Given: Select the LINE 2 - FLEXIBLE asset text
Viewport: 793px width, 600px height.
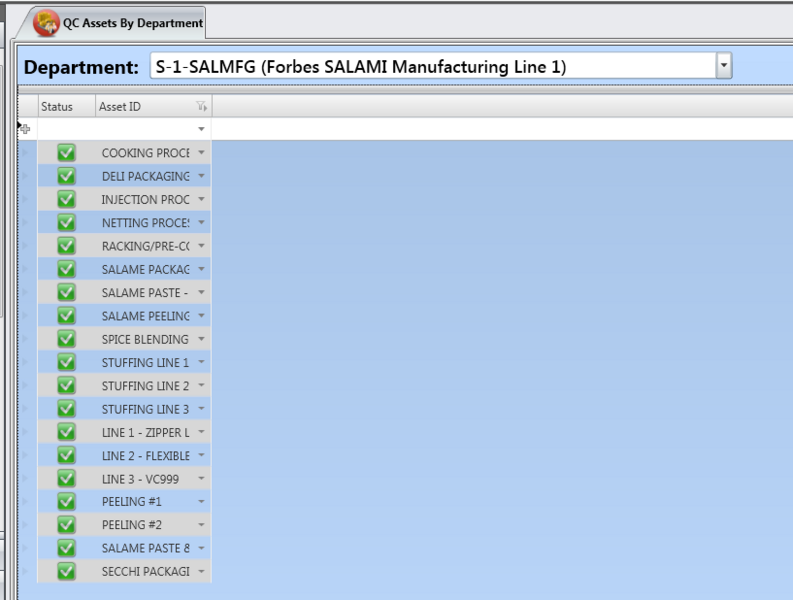Looking at the screenshot, I should (146, 455).
